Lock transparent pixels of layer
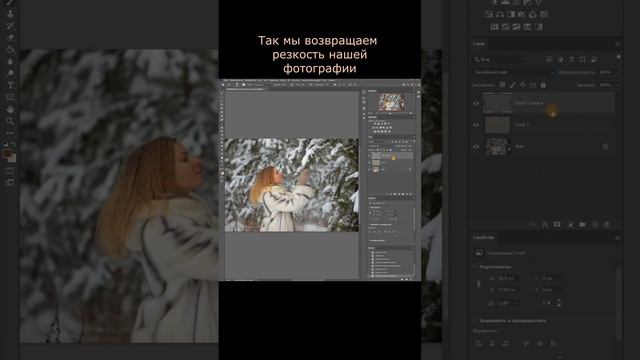This screenshot has height=360, width=640. 502,85
